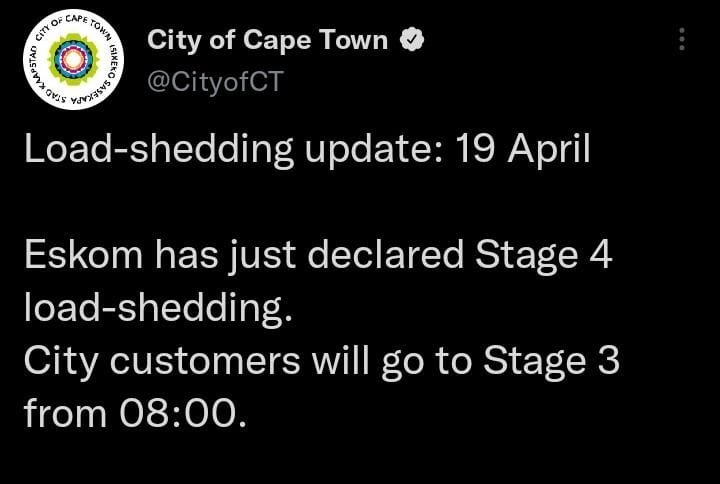Open the three-dot more options menu
720x484 pixels.
pos(682,39)
